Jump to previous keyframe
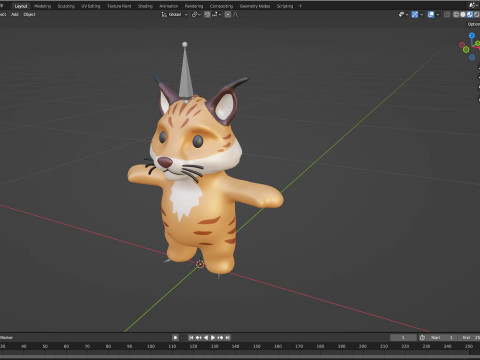This screenshot has height=360, width=480. 198,337
